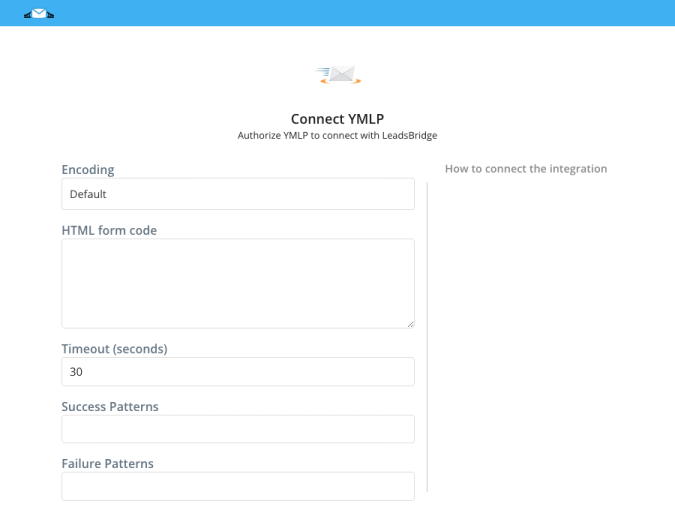Click the textarea resize handle corner
This screenshot has width=675, height=525.
click(x=411, y=324)
